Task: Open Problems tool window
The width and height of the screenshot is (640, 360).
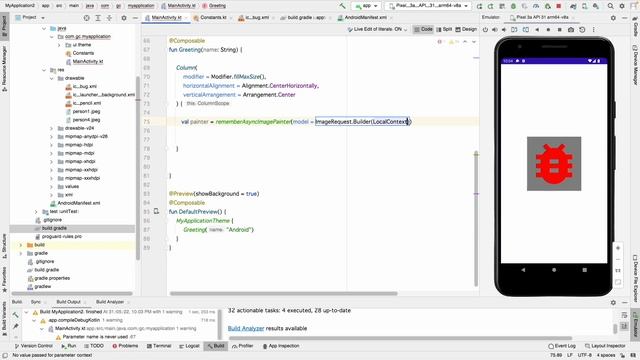Action: point(125,346)
